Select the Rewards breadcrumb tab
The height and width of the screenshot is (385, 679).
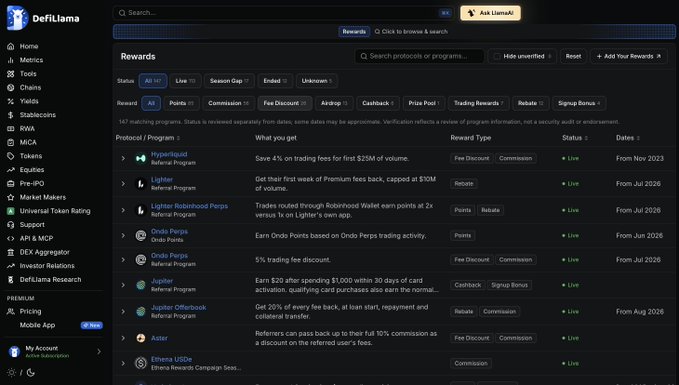354,32
